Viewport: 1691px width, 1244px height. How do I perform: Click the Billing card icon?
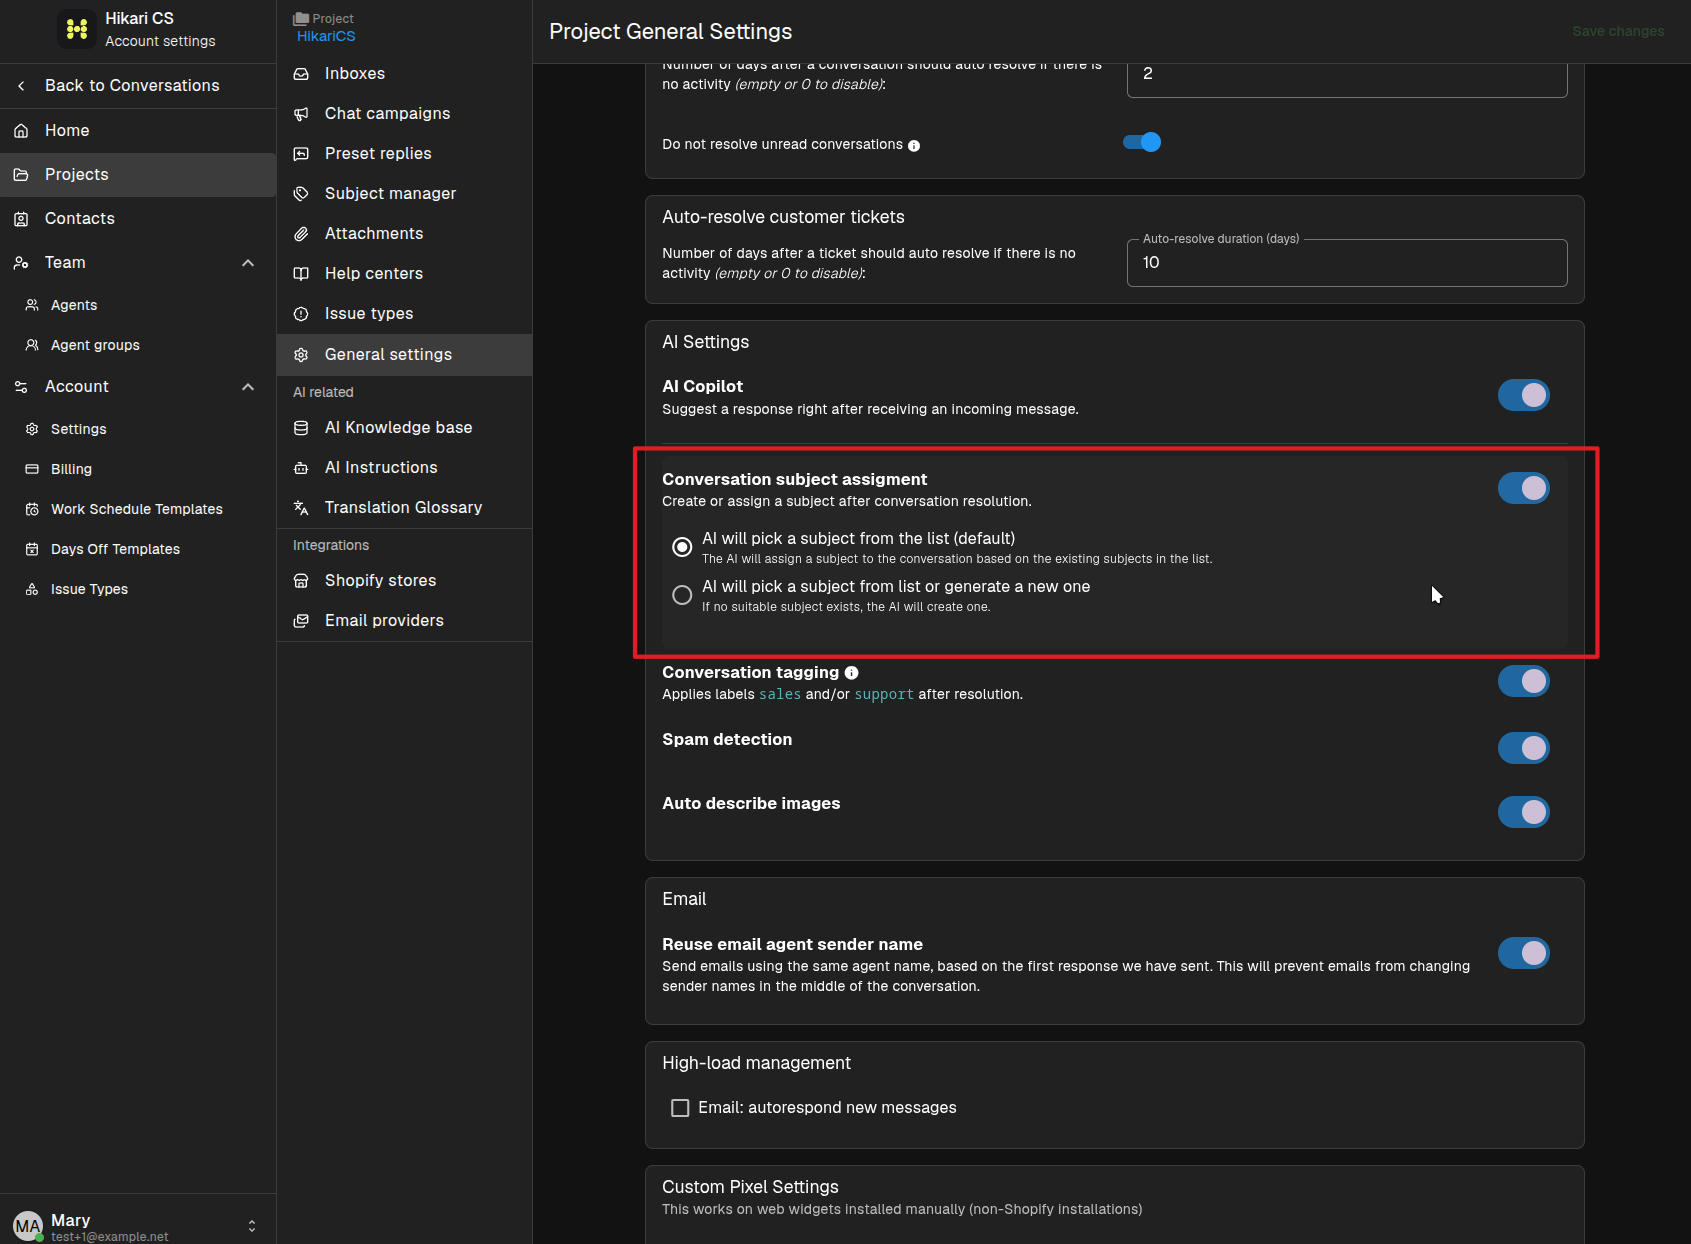point(32,469)
